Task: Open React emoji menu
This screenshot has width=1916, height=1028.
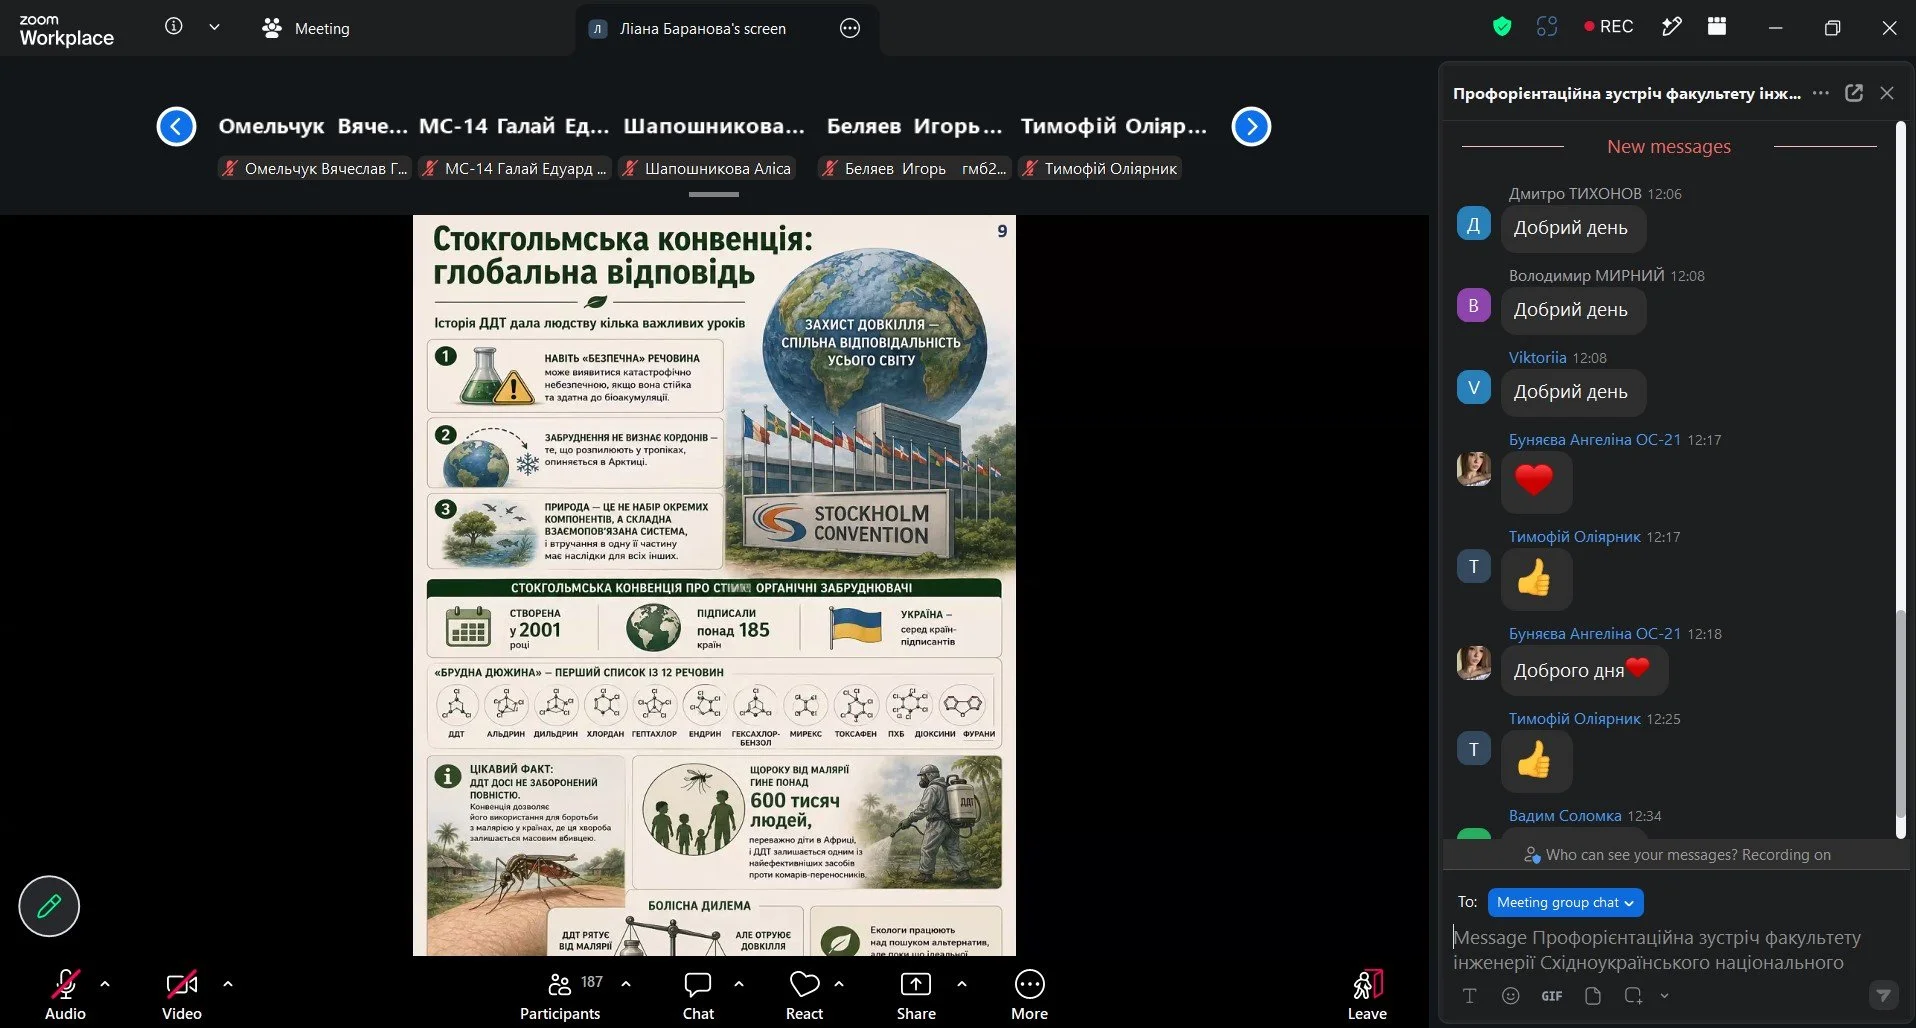Action: tap(804, 994)
